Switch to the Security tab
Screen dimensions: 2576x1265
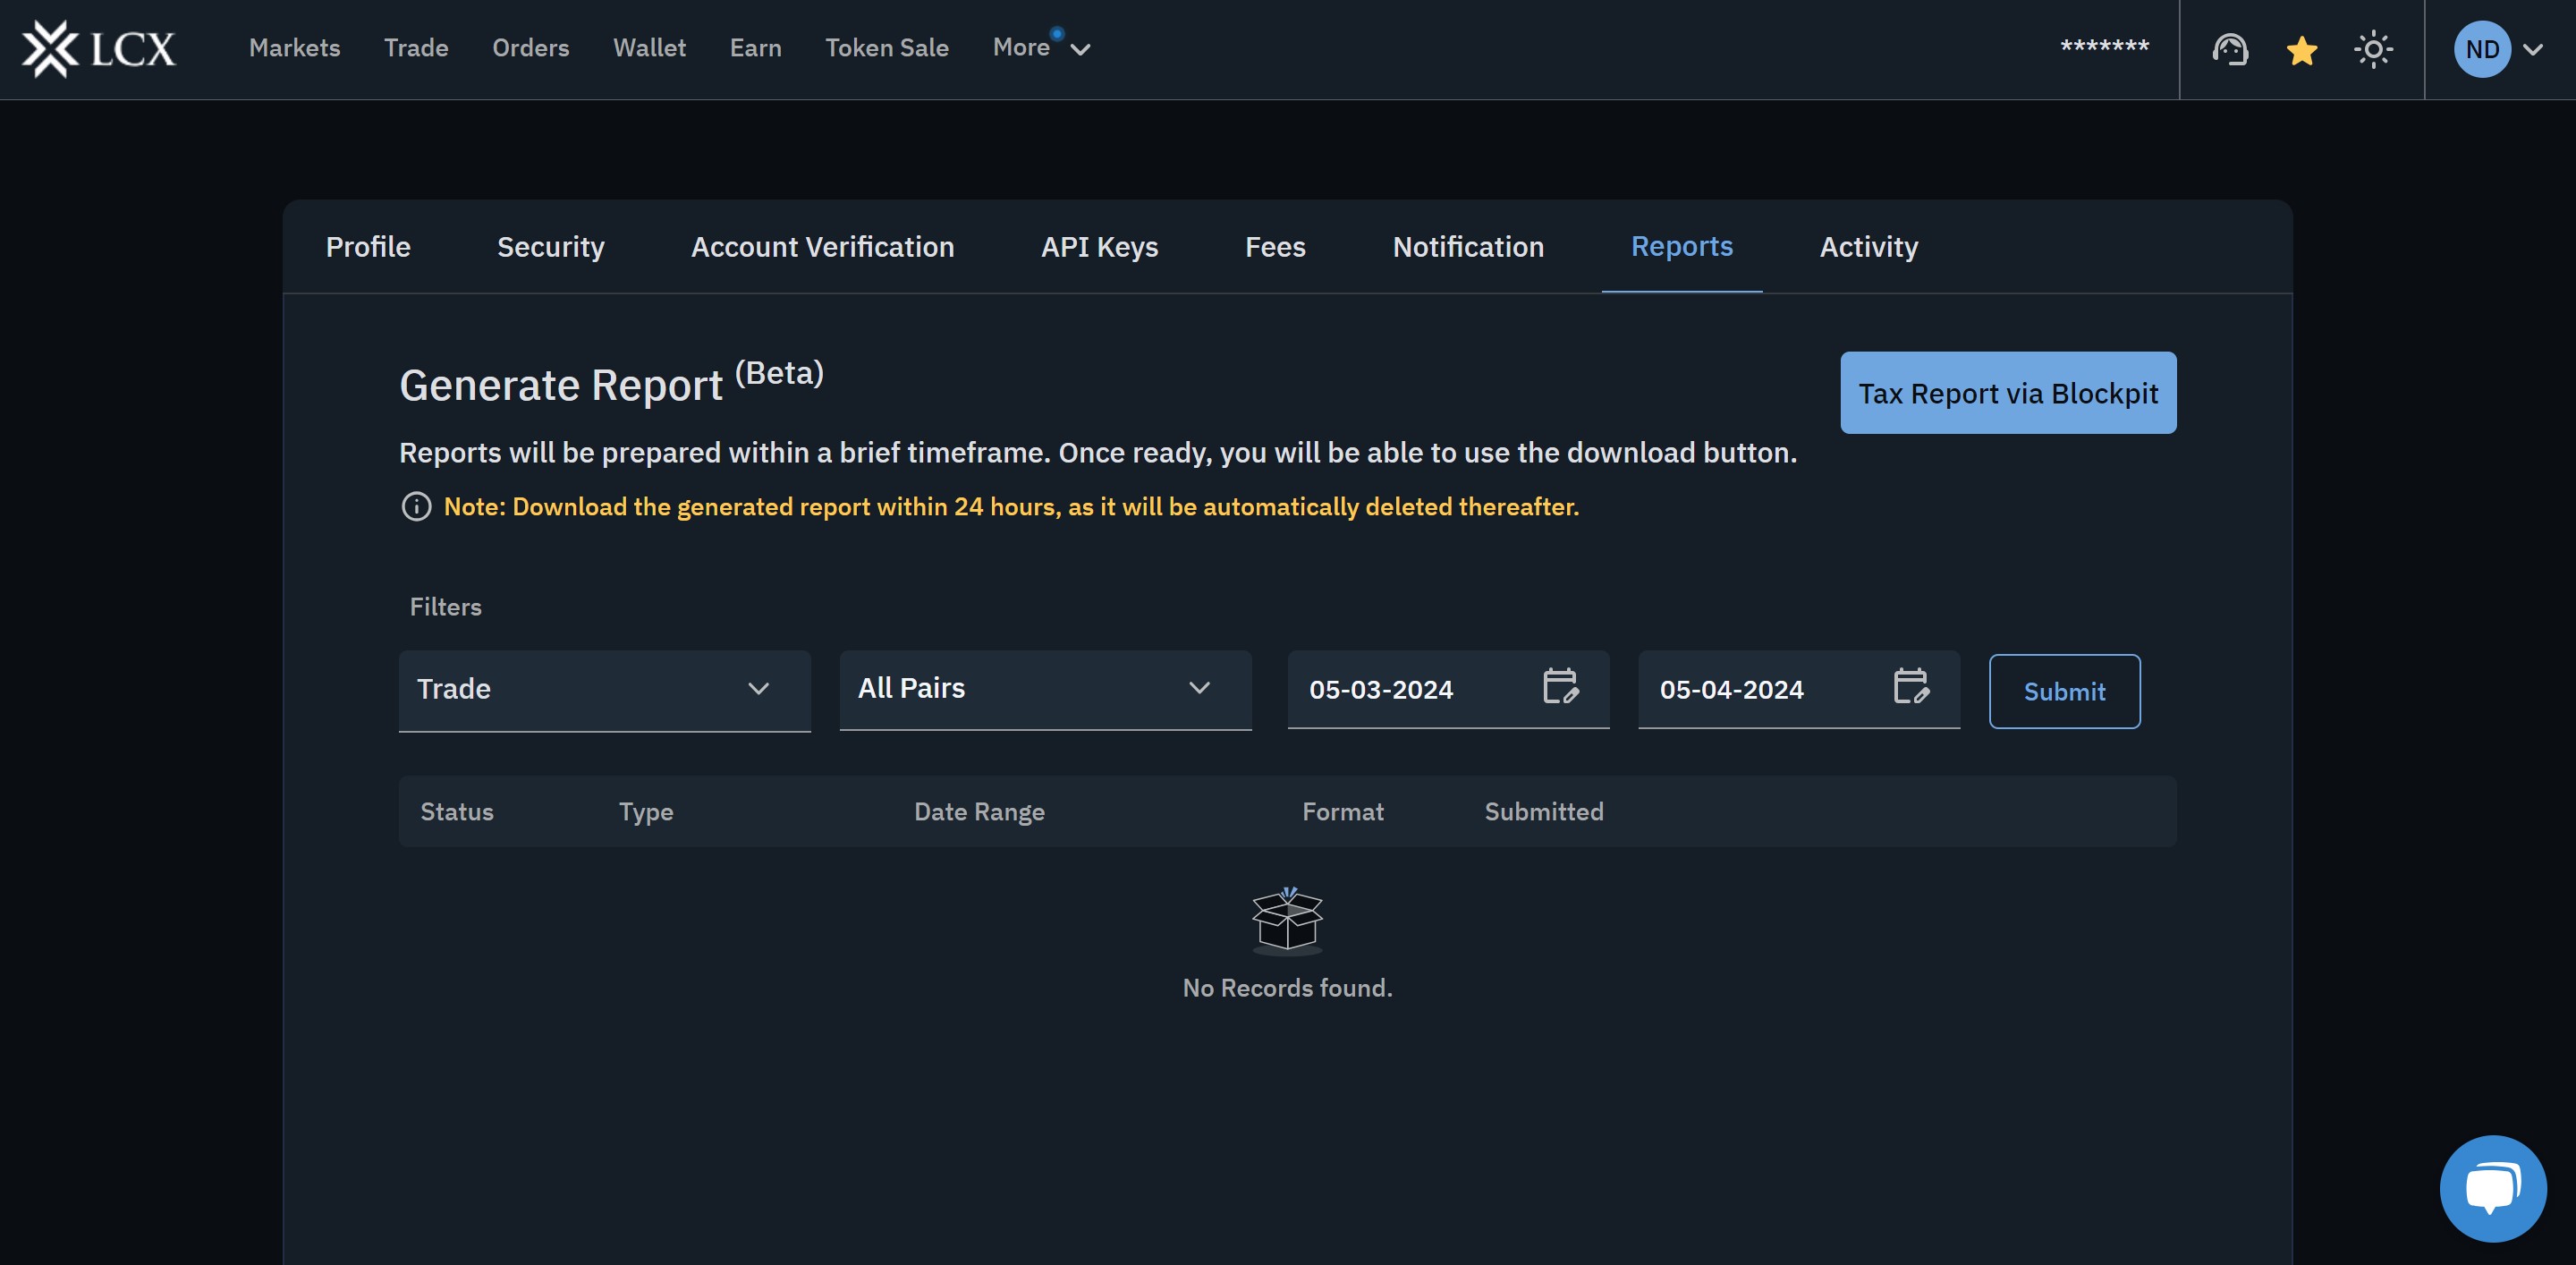point(550,247)
